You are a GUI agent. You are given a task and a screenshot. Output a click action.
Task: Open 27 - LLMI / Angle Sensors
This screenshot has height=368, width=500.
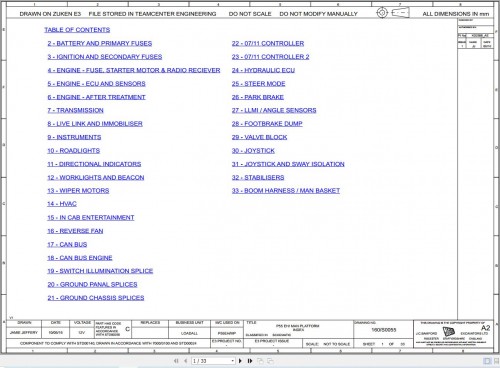coord(274,110)
